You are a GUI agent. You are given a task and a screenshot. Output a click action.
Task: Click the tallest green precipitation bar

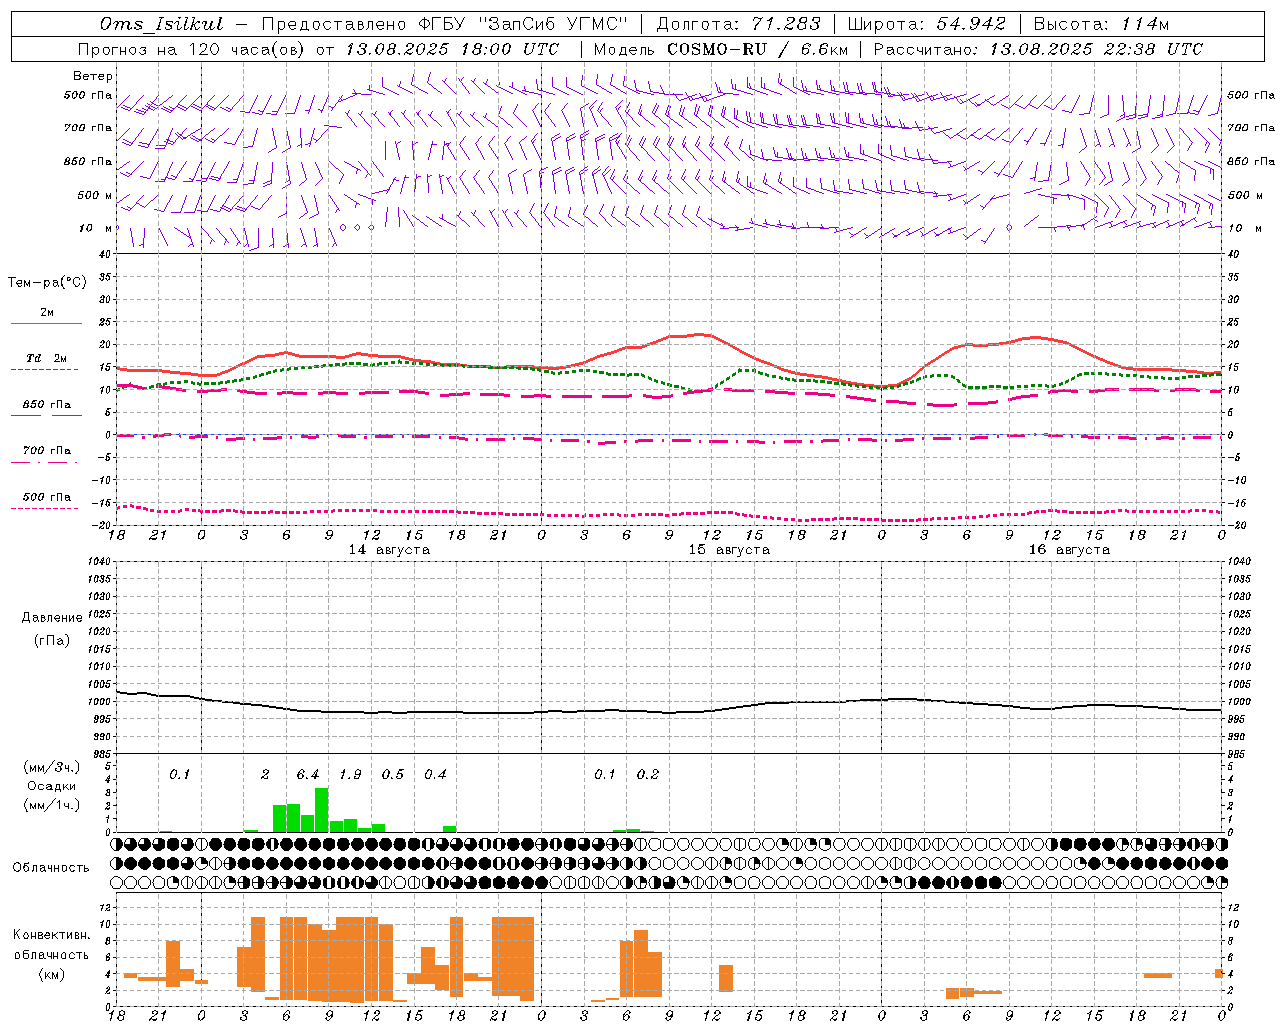pyautogui.click(x=322, y=810)
